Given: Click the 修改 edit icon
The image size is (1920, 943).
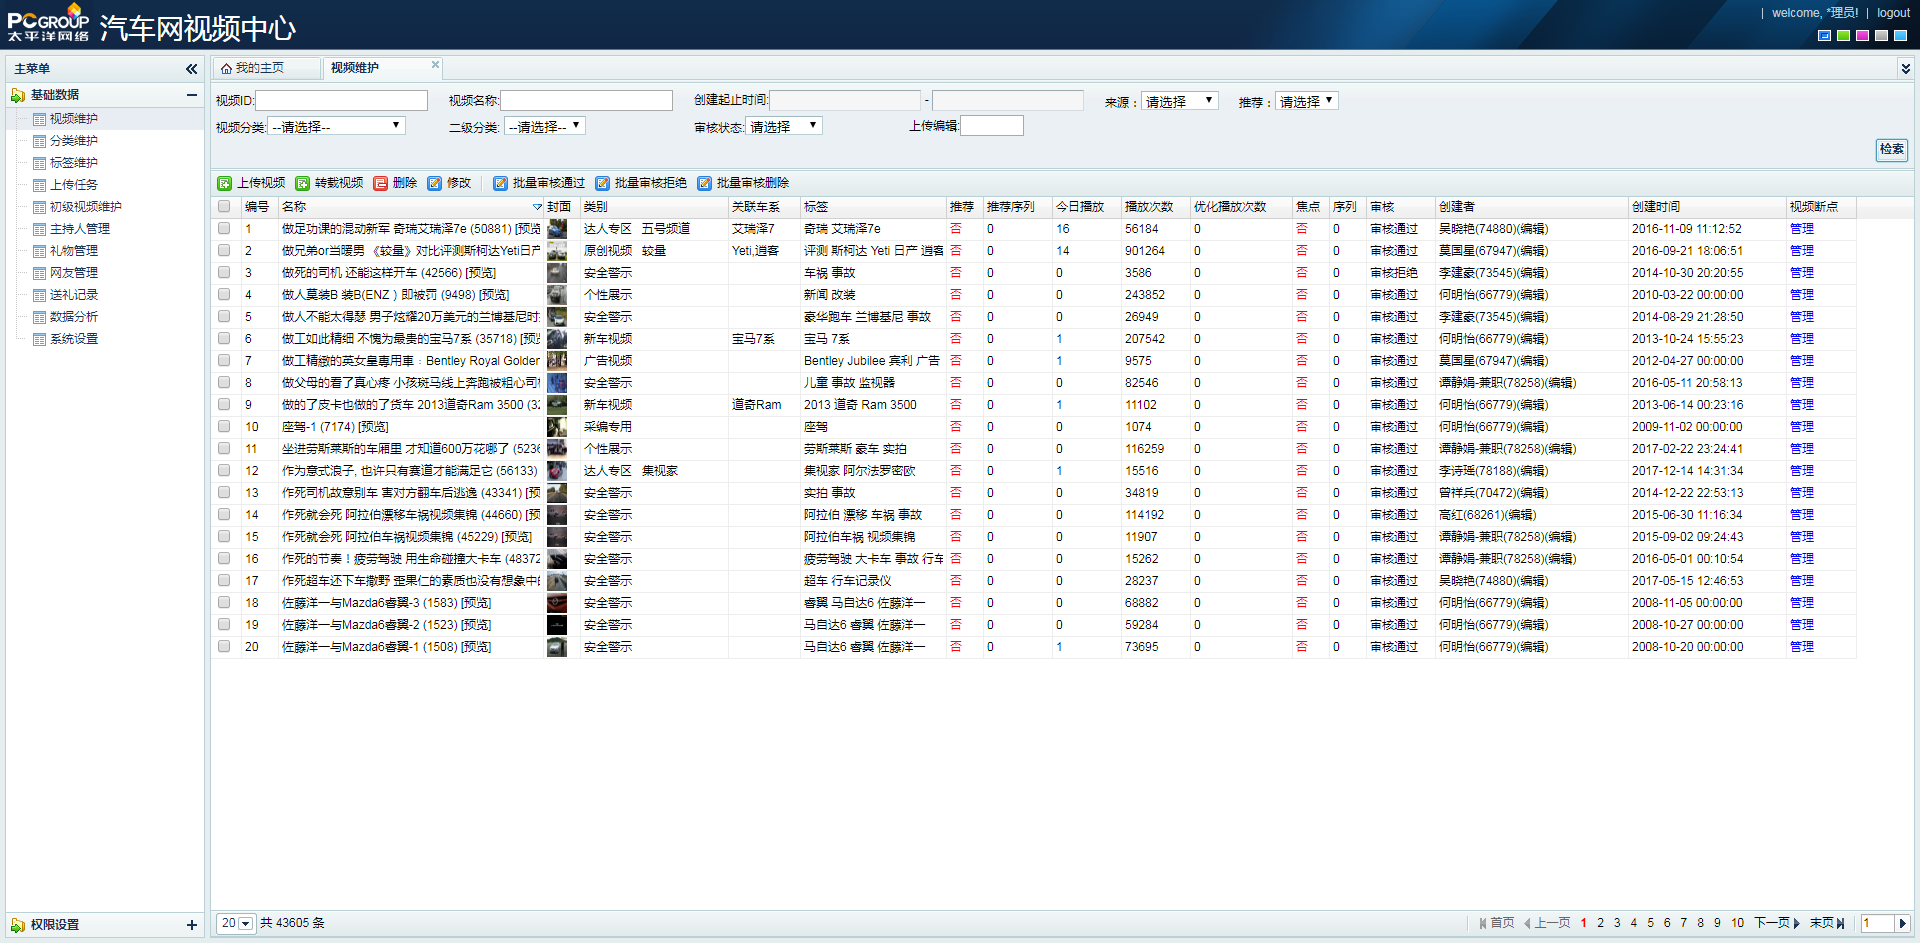Looking at the screenshot, I should click(435, 183).
